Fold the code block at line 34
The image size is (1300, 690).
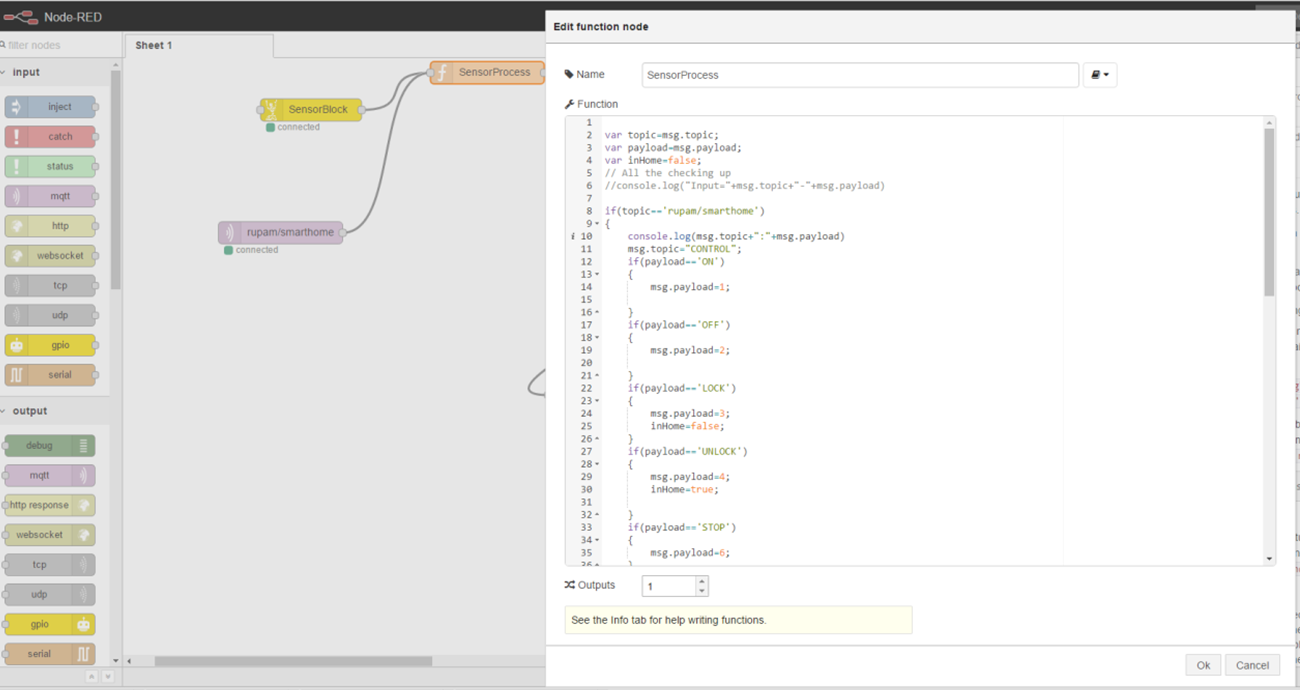click(598, 540)
